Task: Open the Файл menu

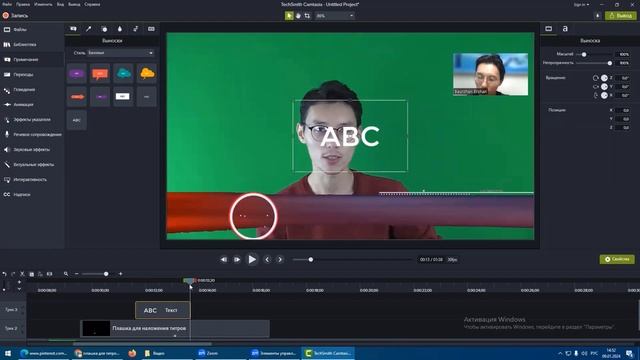Action: (x=7, y=4)
